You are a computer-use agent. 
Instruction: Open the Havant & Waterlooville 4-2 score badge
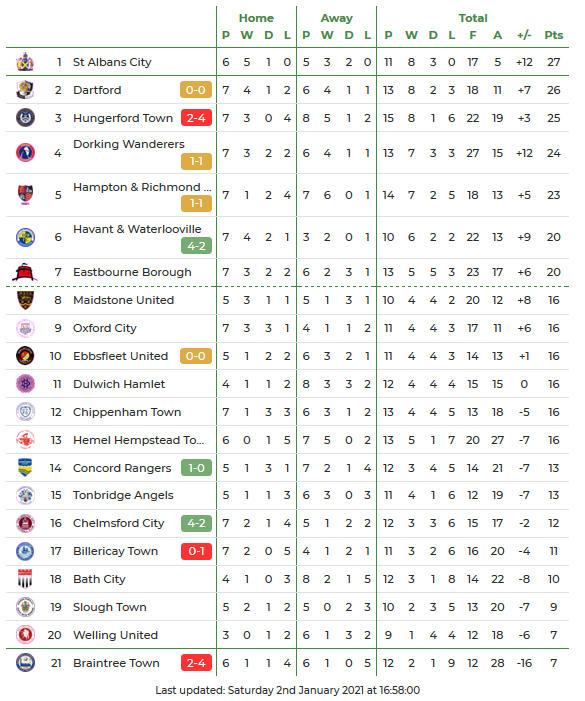click(196, 245)
